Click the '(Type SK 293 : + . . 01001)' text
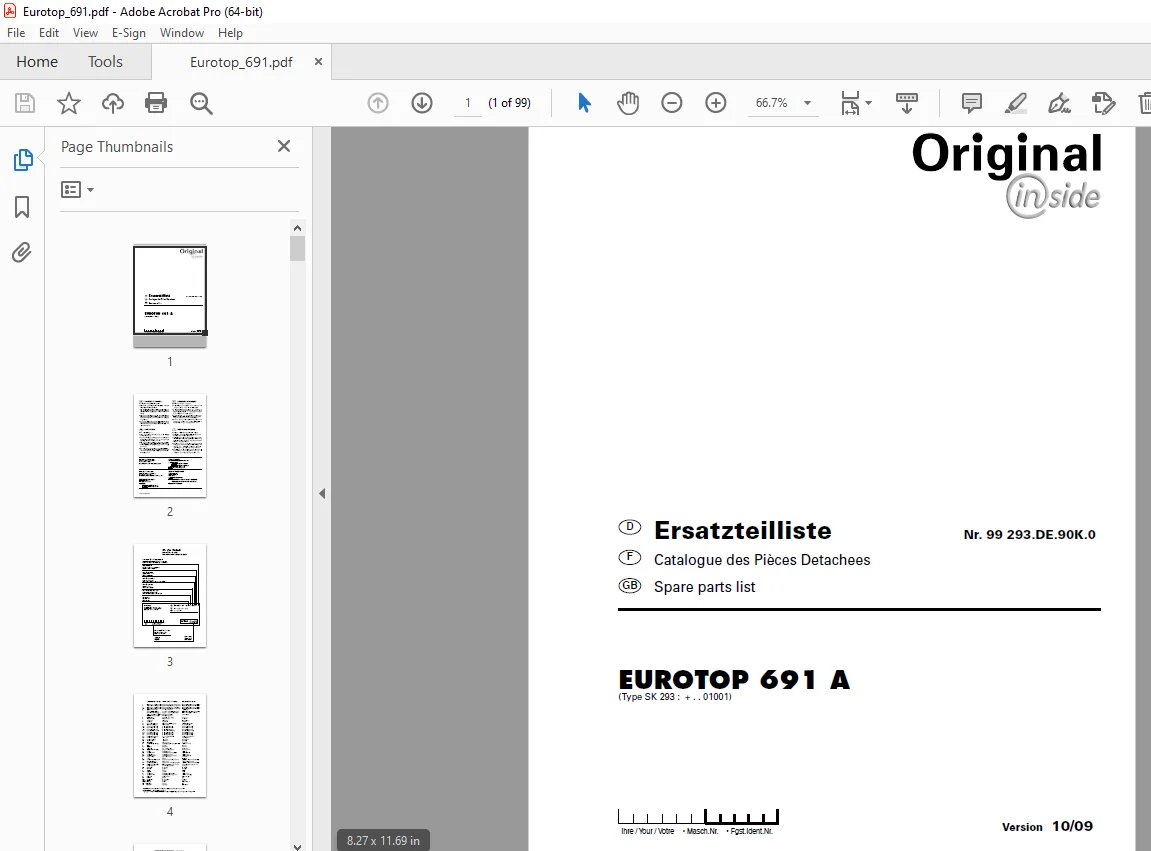 [675, 697]
